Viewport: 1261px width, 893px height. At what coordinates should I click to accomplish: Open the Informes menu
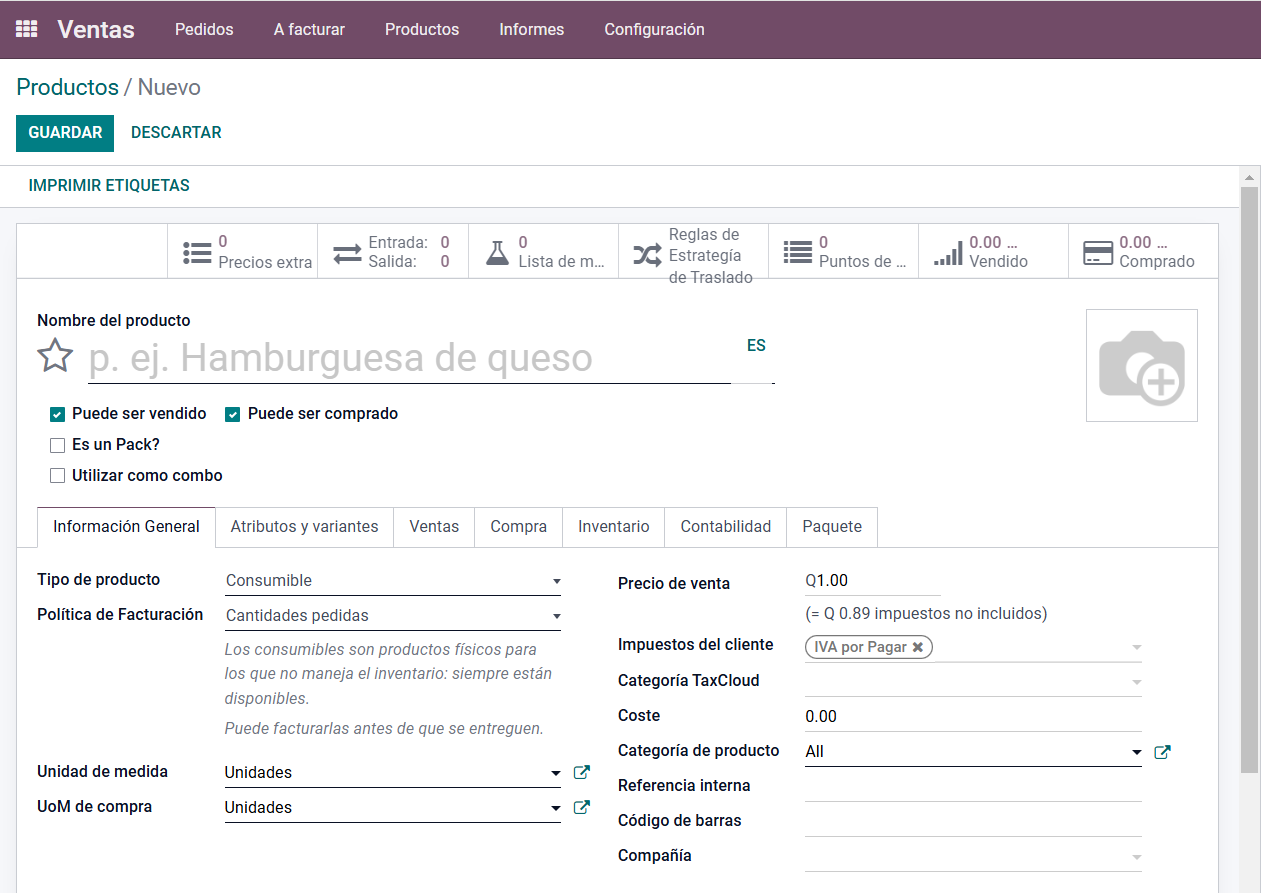tap(531, 30)
